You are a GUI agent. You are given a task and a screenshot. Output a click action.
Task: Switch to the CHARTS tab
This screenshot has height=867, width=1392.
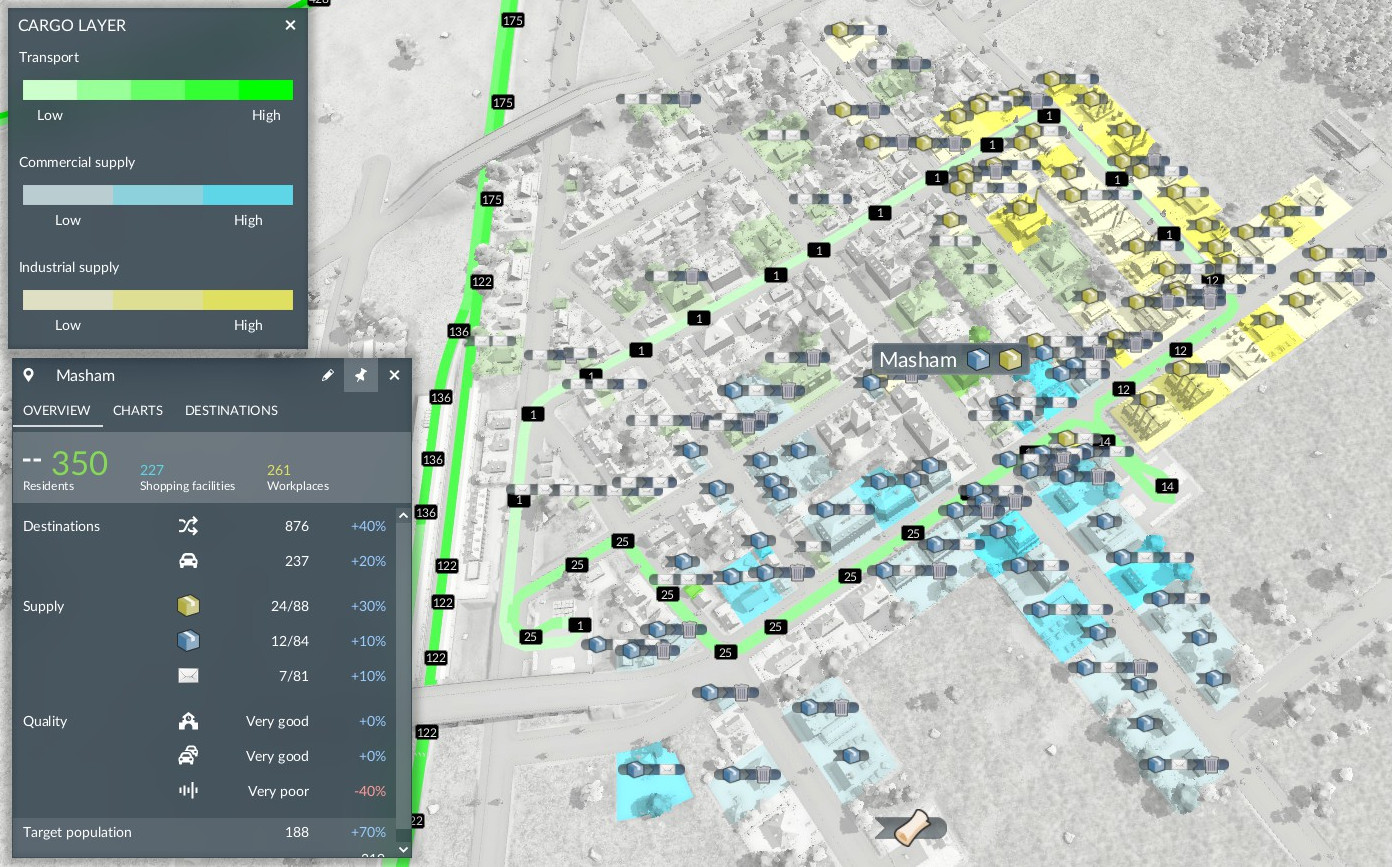click(138, 410)
